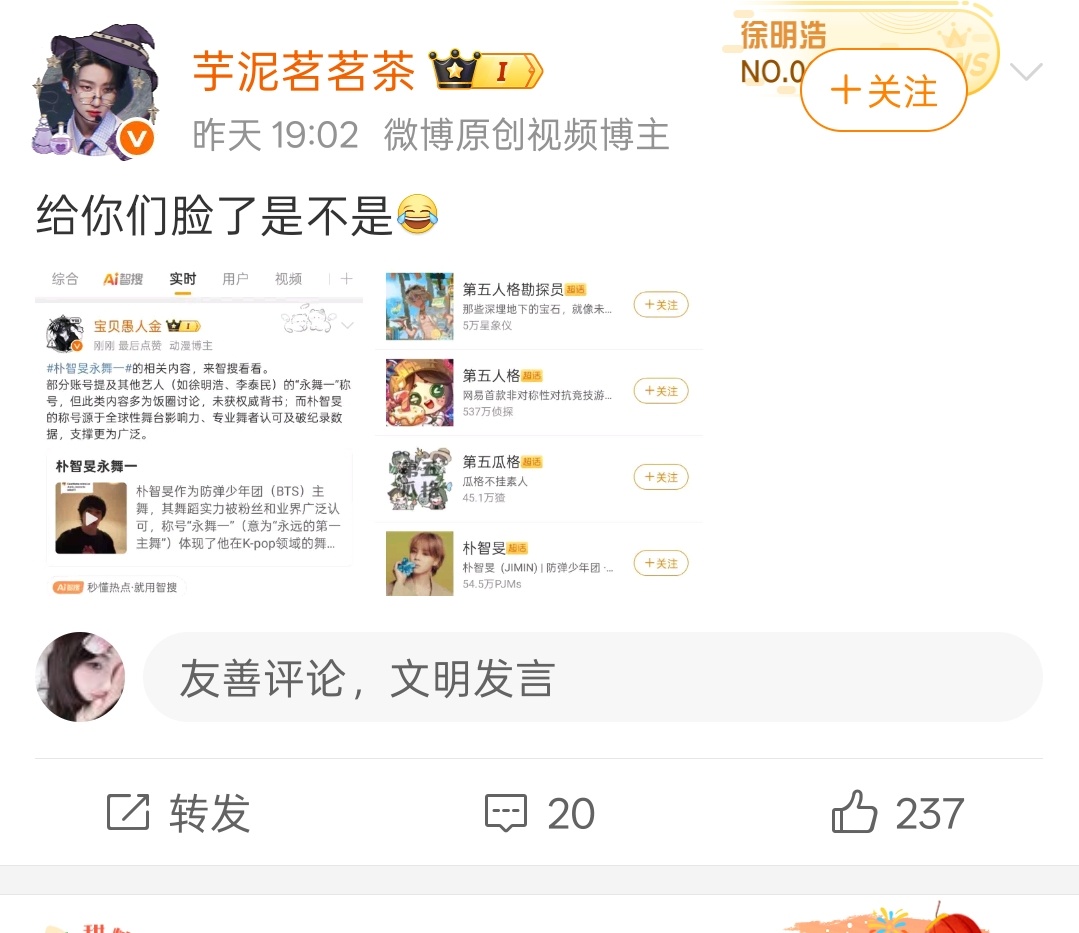Screen dimensions: 1079x933
Task: Open the left search-results screenshot image
Action: [199, 433]
